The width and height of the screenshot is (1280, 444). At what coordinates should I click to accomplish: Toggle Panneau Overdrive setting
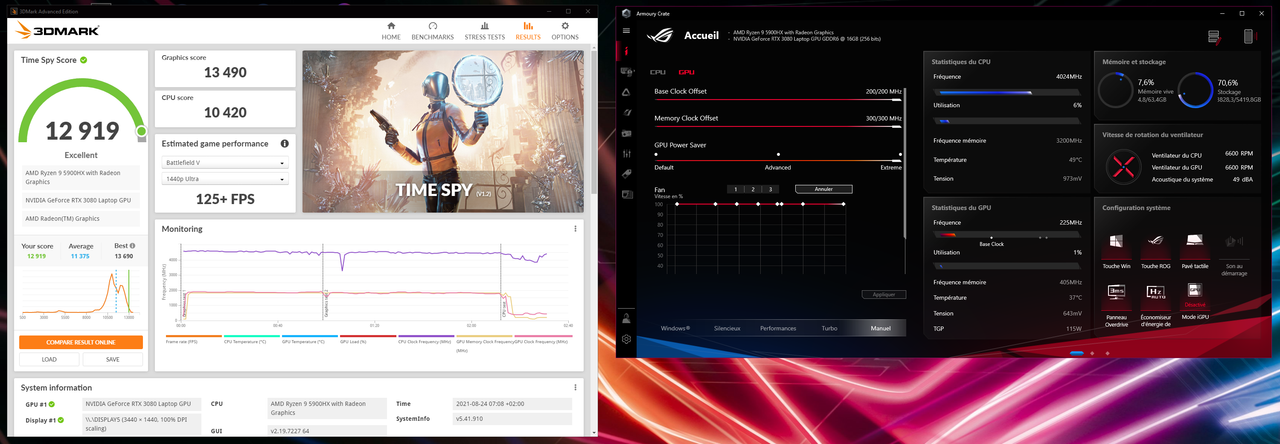click(1116, 303)
